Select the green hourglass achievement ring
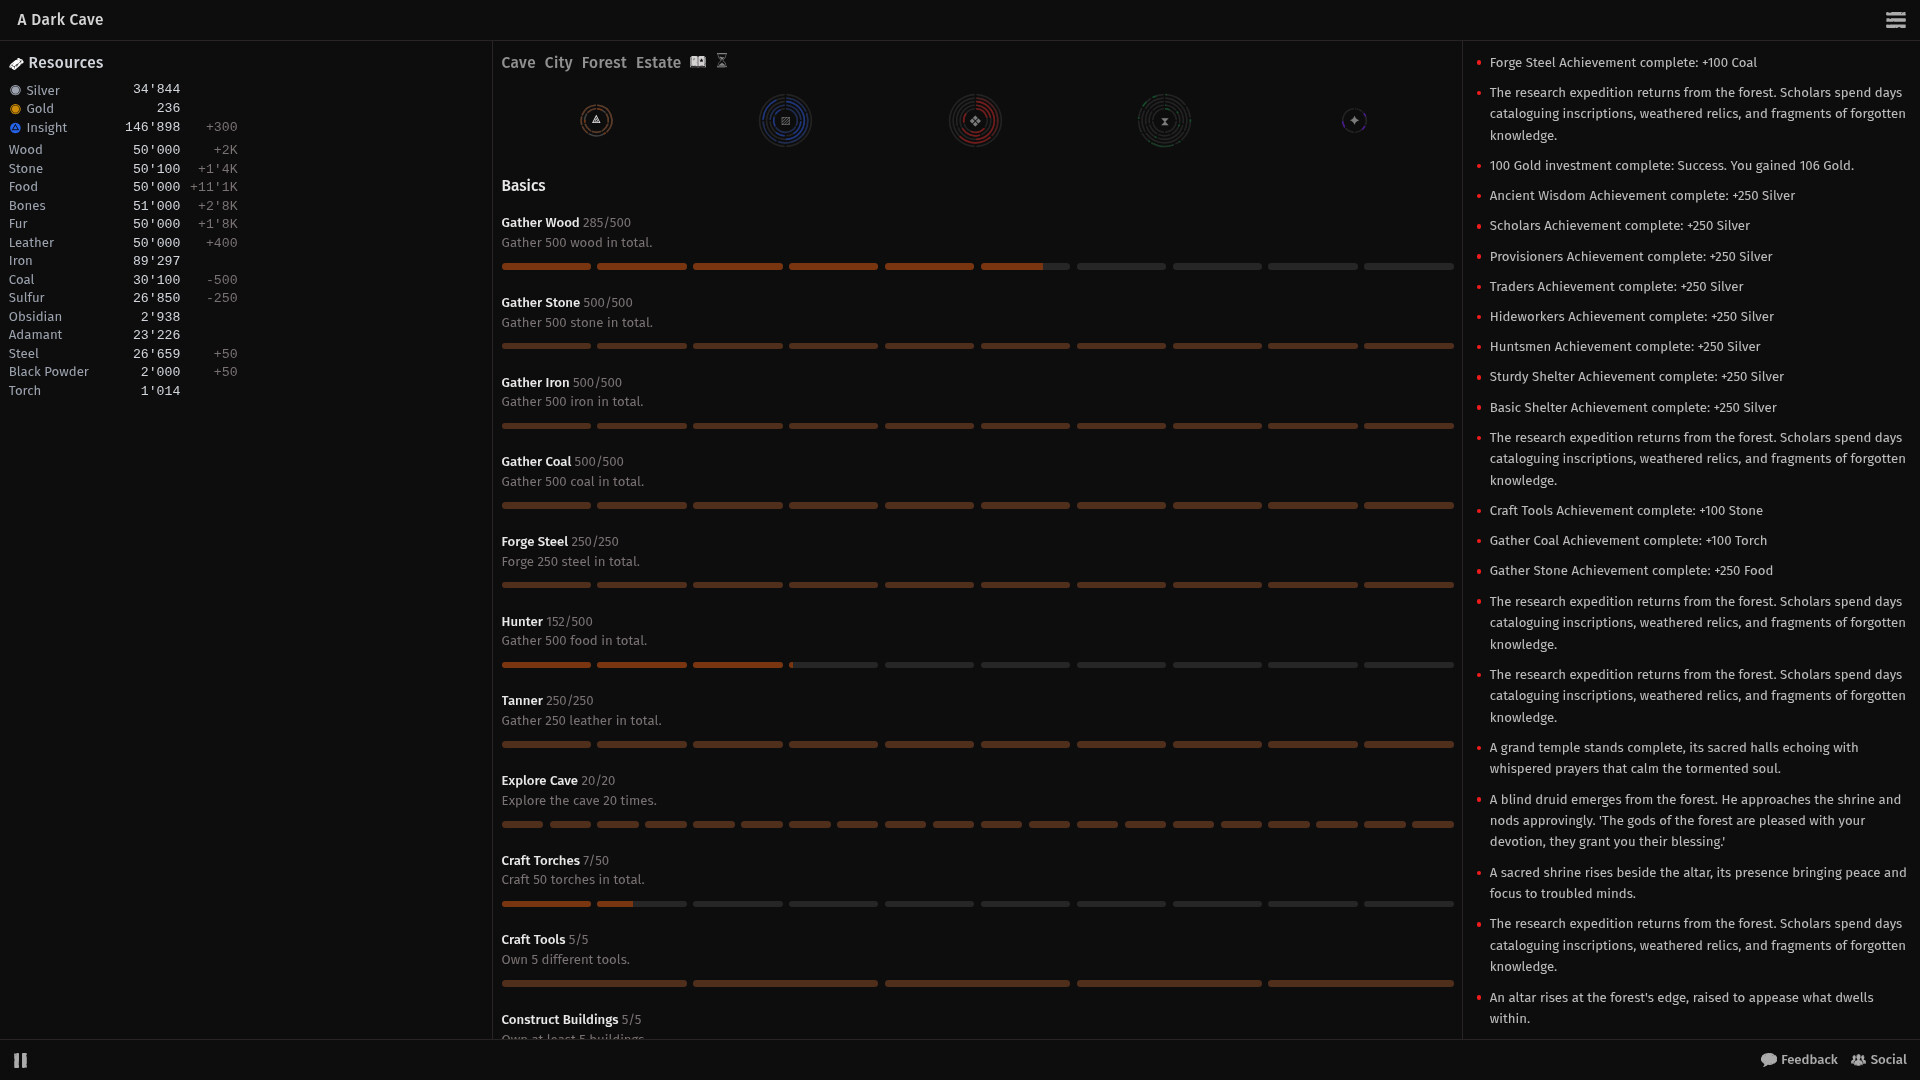Viewport: 1920px width, 1080px height. [x=1164, y=120]
